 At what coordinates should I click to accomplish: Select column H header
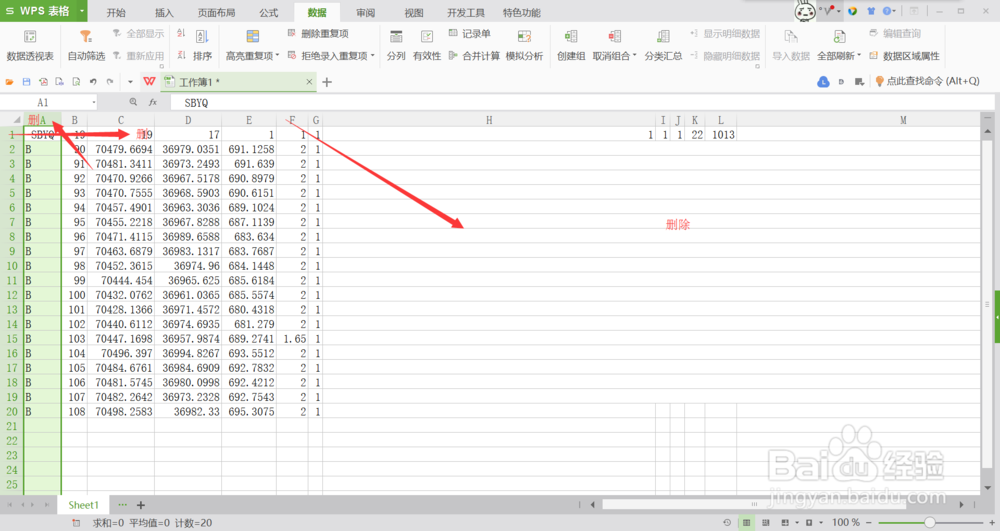pyautogui.click(x=489, y=120)
